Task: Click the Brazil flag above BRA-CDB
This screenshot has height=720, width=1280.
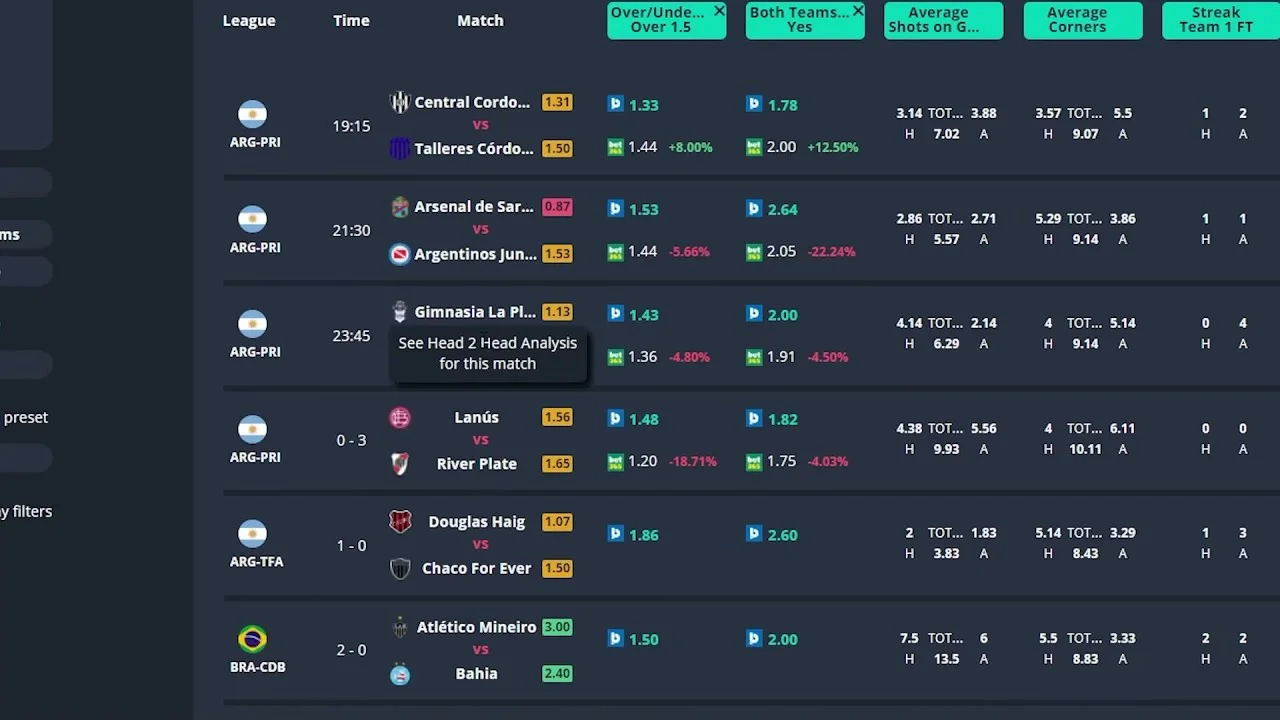Action: pyautogui.click(x=252, y=639)
